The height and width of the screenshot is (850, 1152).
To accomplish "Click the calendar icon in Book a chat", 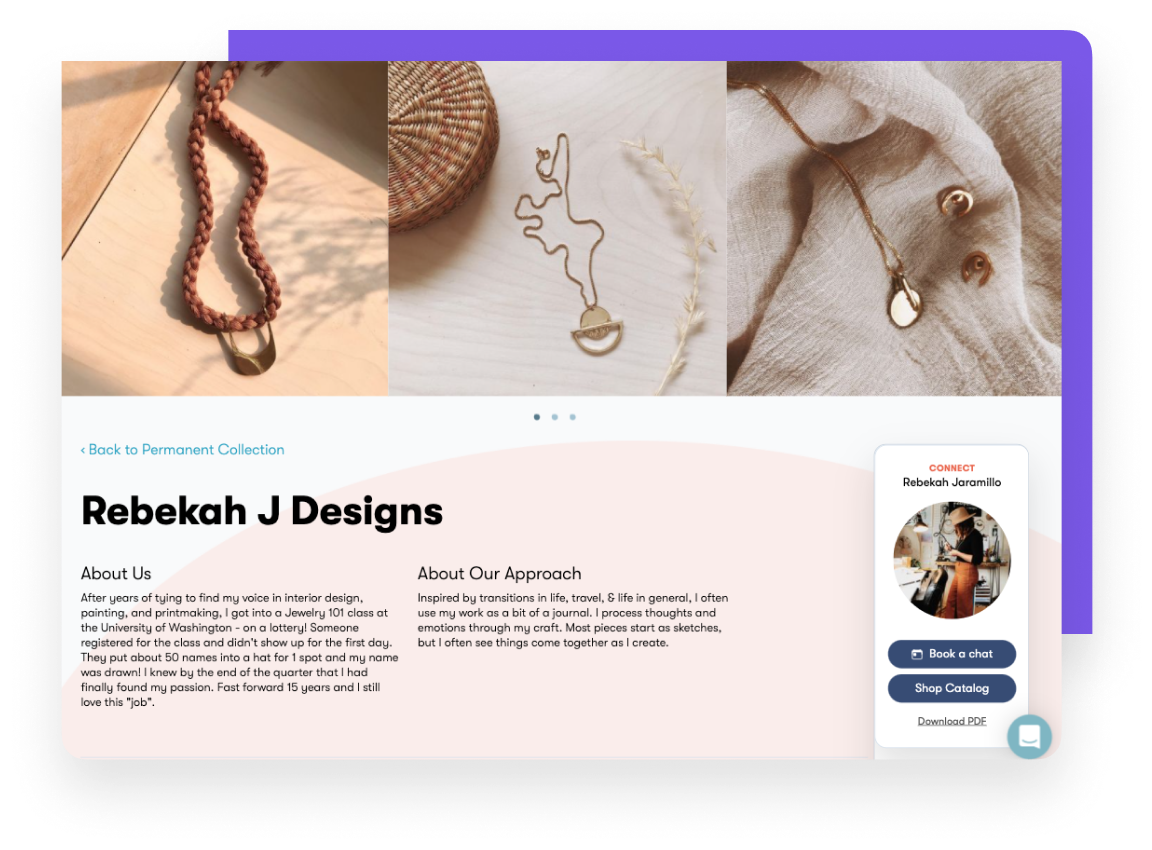I will click(917, 654).
